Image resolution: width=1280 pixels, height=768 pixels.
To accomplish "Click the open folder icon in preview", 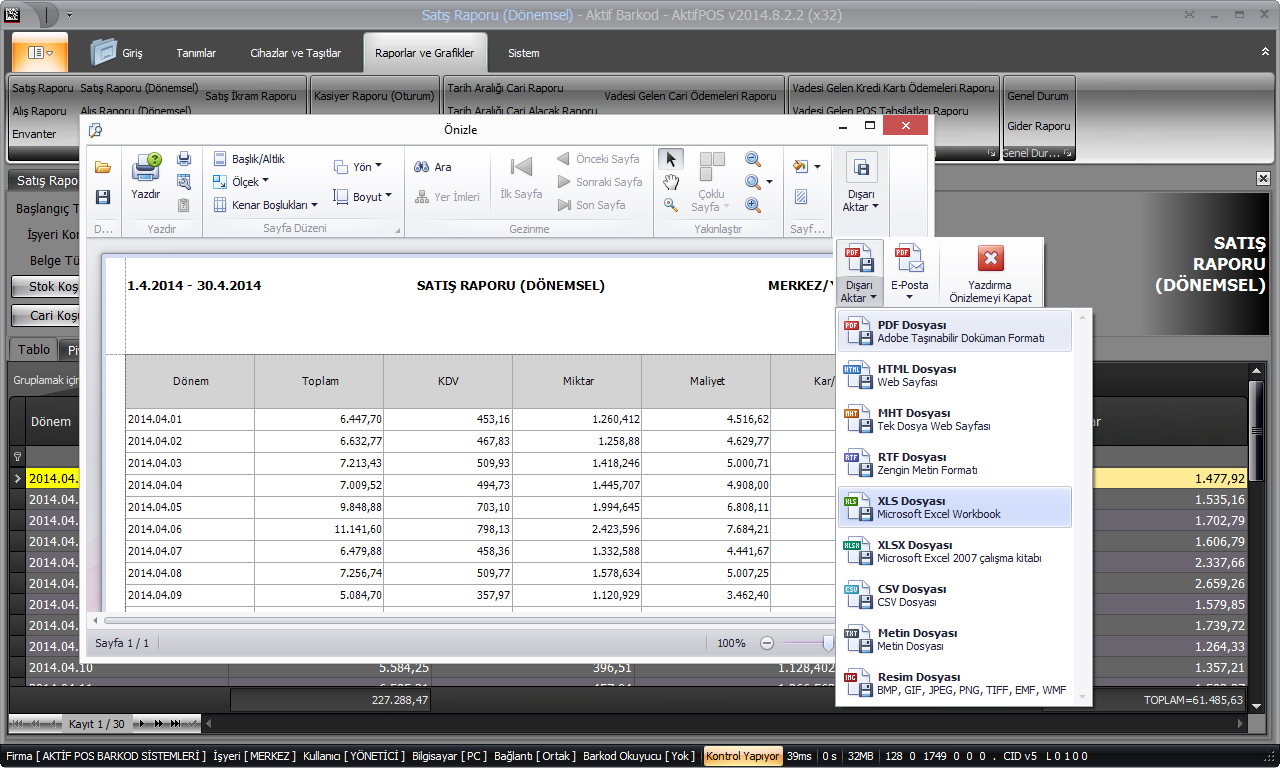I will (x=103, y=167).
